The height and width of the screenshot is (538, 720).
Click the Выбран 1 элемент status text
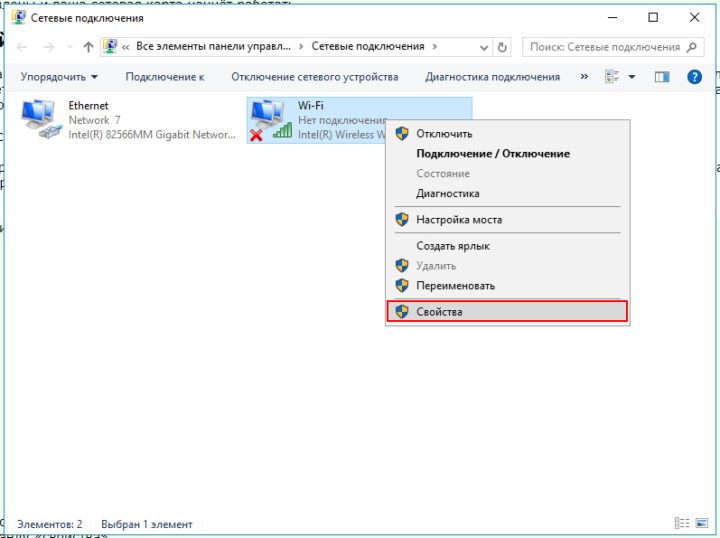click(146, 524)
